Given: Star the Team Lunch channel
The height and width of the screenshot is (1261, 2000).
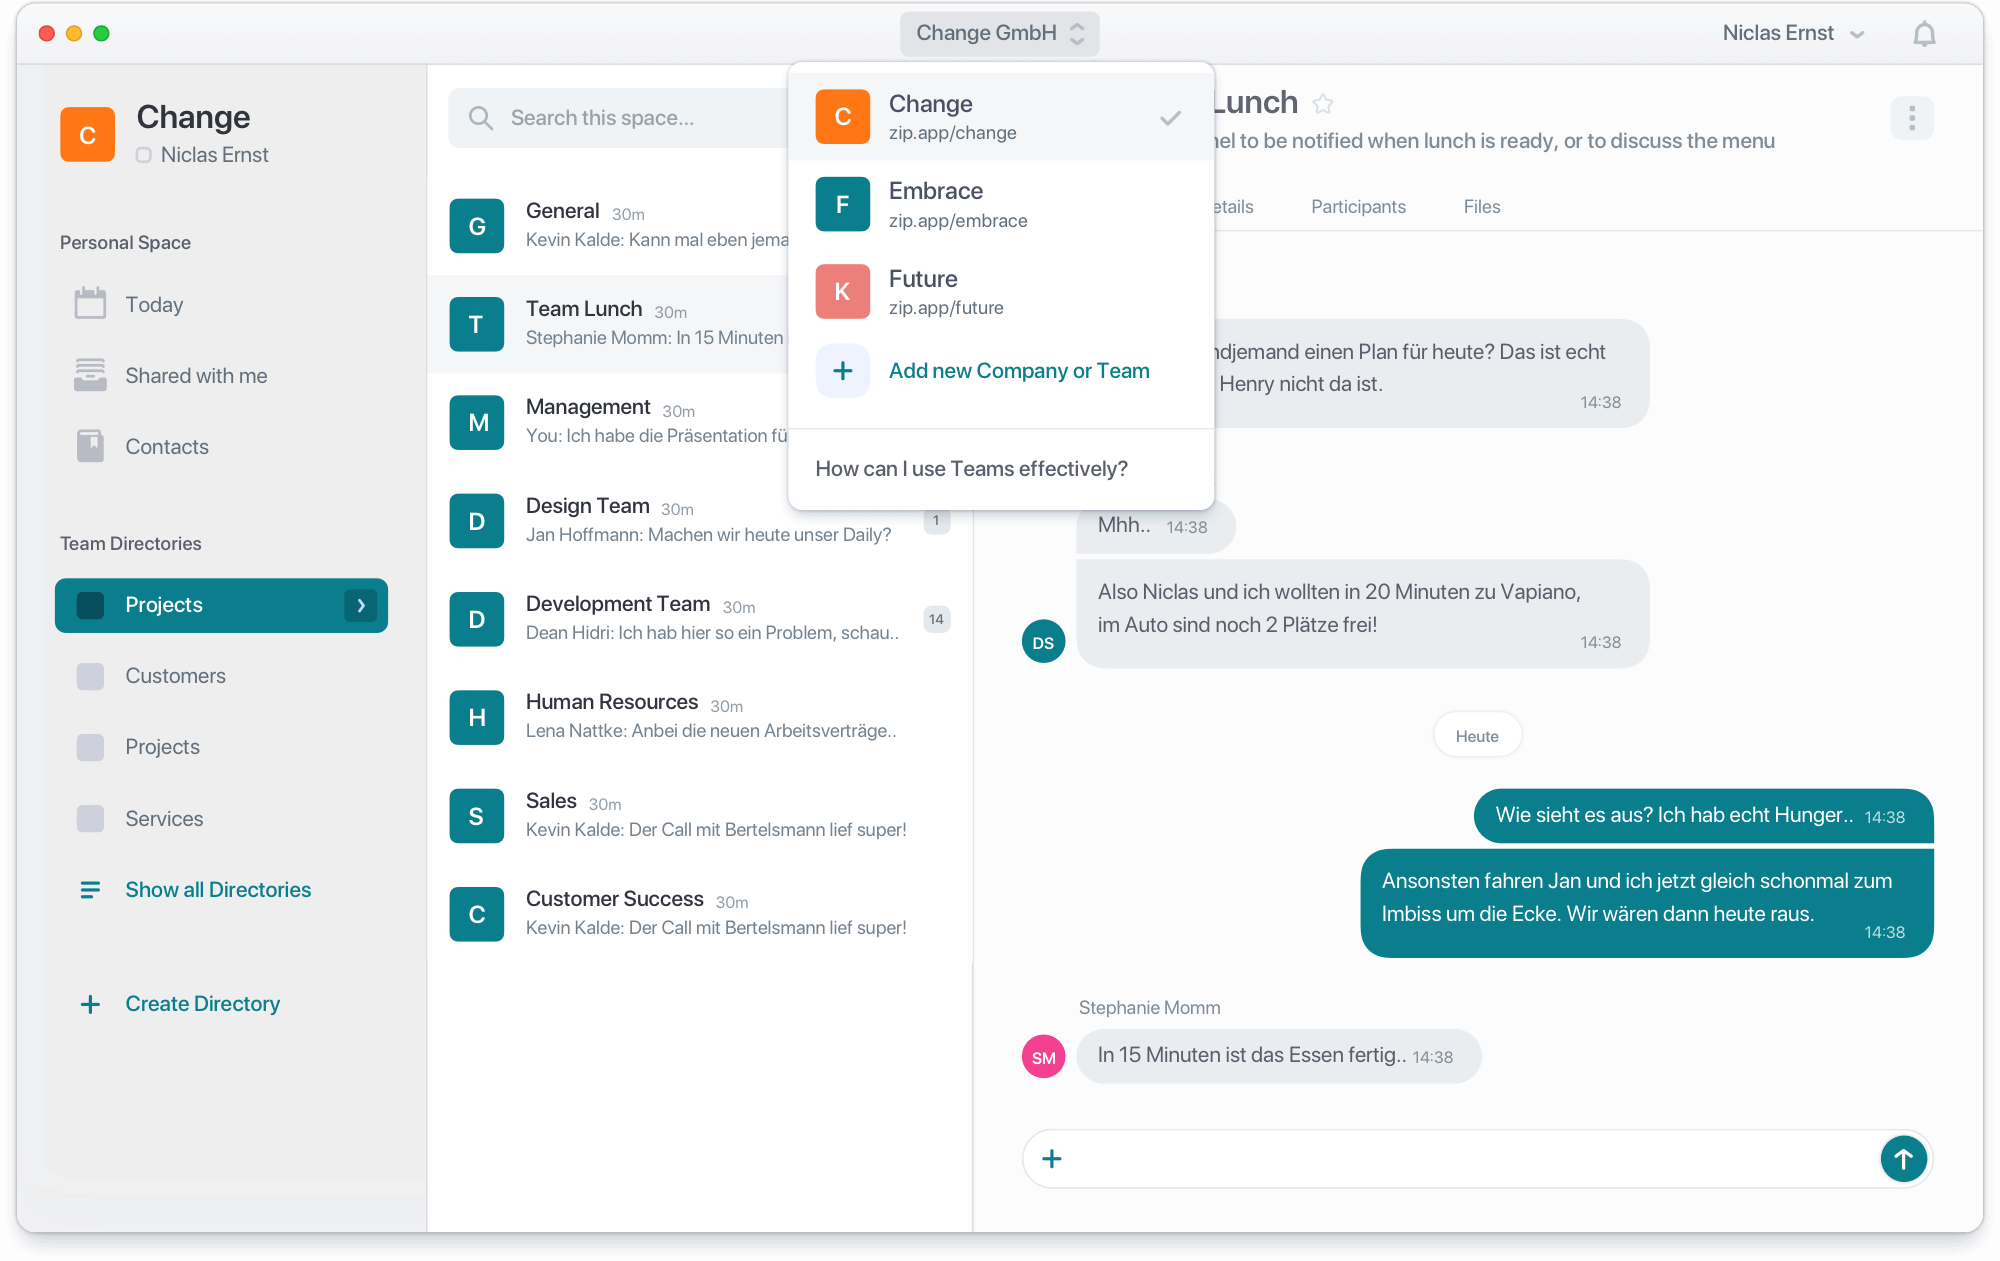Looking at the screenshot, I should tap(1323, 104).
